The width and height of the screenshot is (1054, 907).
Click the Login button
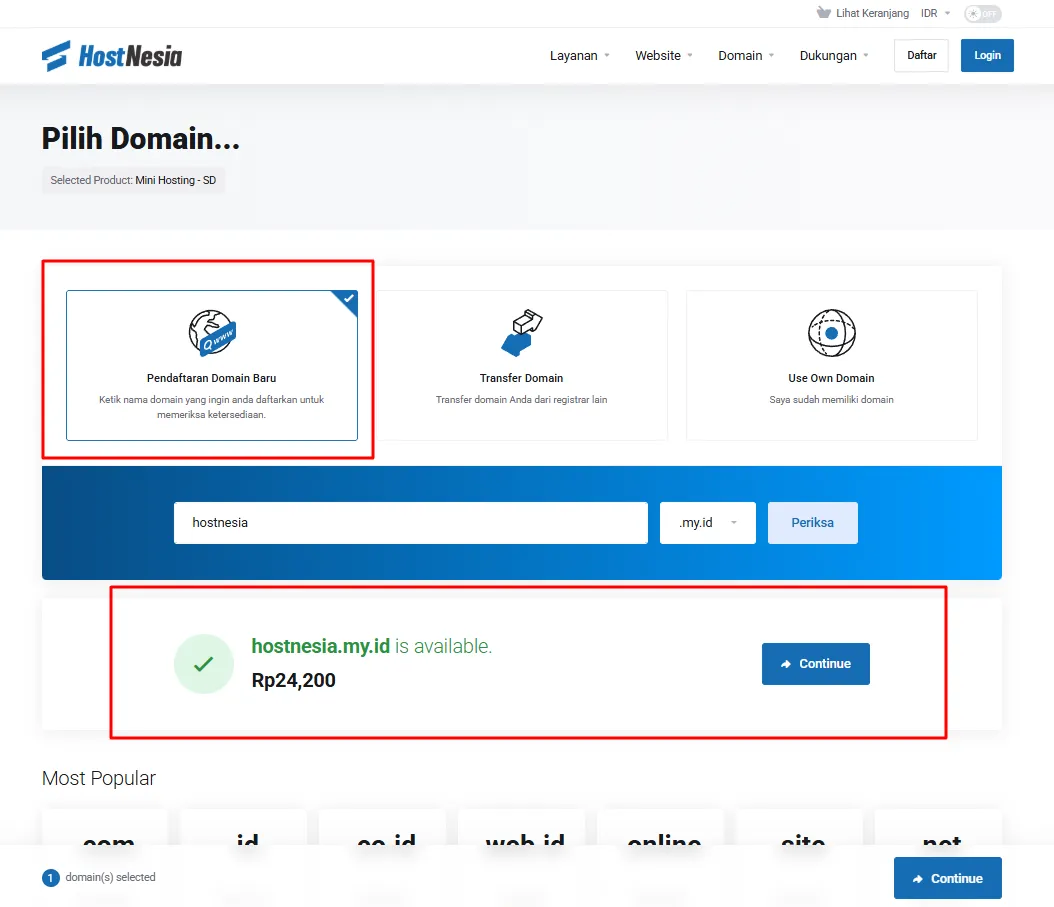click(987, 55)
